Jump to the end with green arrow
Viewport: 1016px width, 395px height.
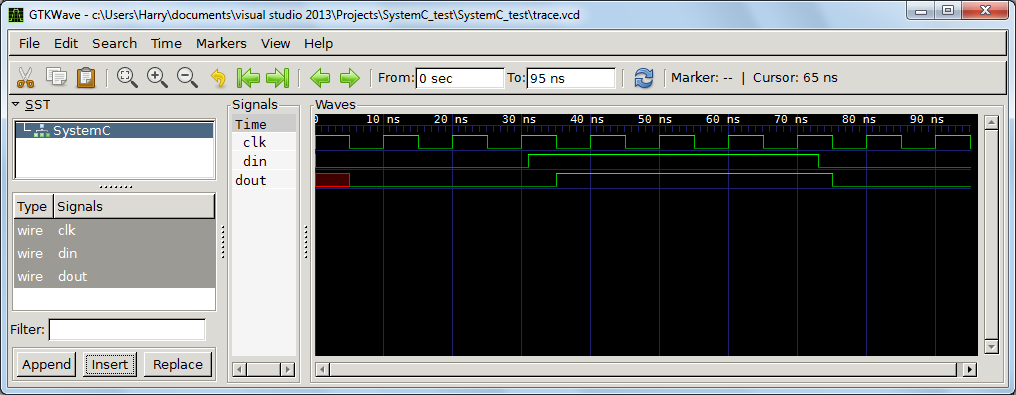[277, 78]
